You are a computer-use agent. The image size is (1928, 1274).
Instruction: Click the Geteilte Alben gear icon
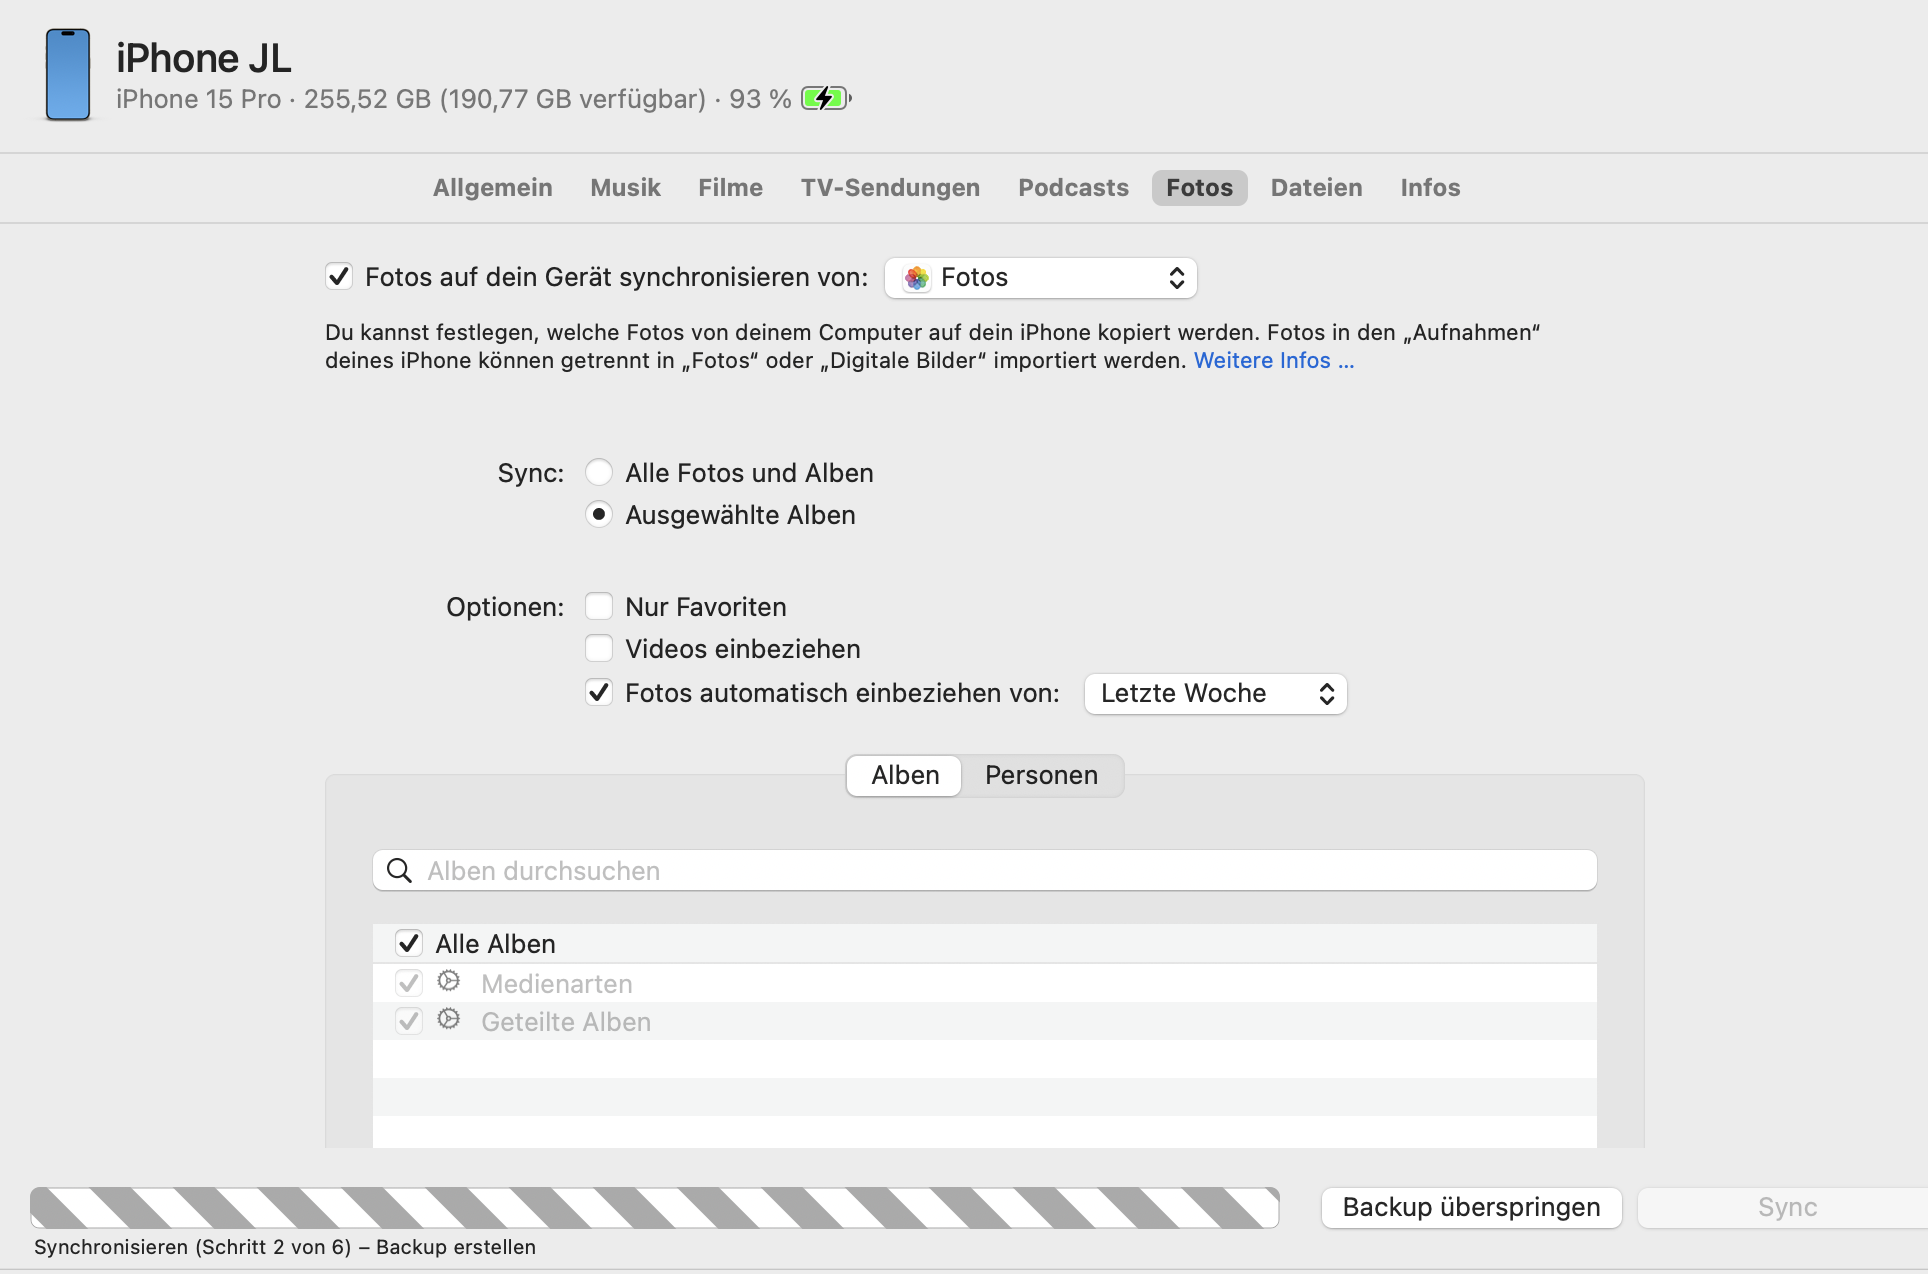pyautogui.click(x=449, y=1020)
